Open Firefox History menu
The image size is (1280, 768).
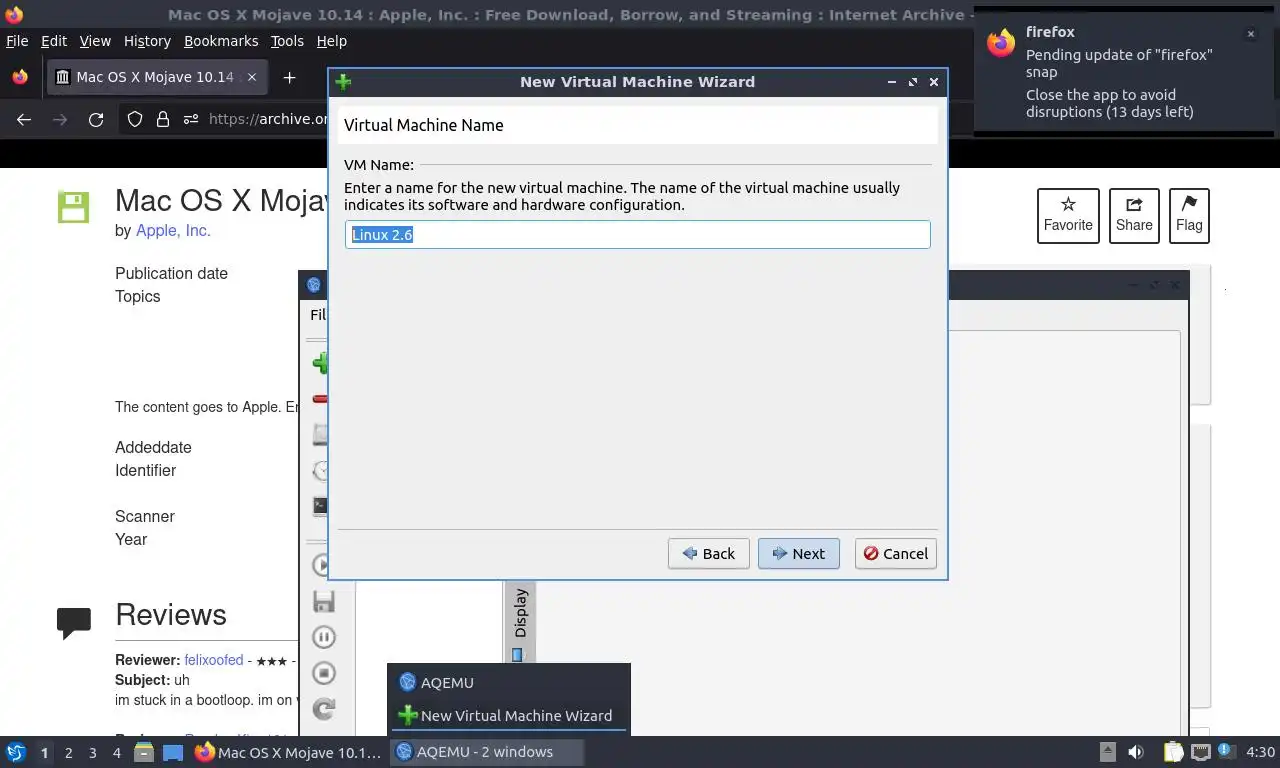(x=147, y=41)
